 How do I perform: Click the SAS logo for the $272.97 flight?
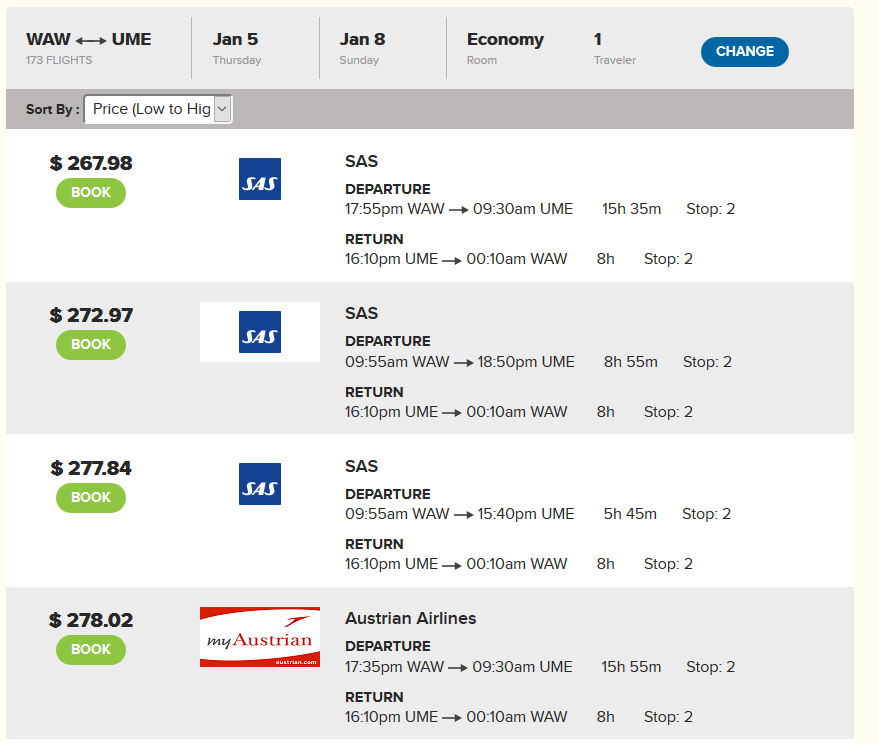[260, 332]
